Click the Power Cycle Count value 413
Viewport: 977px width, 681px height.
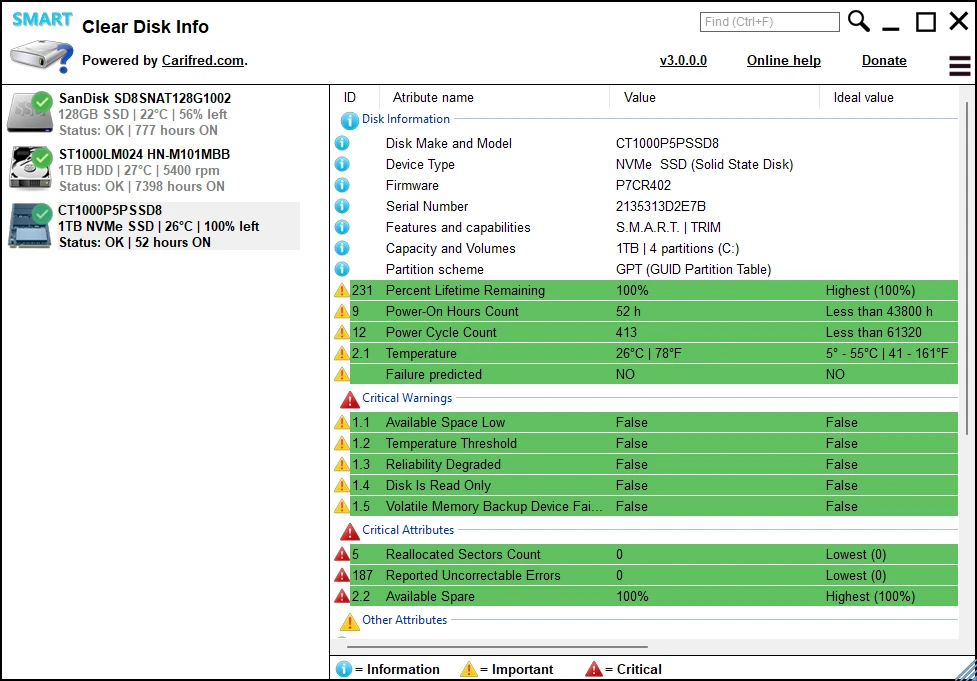point(626,332)
